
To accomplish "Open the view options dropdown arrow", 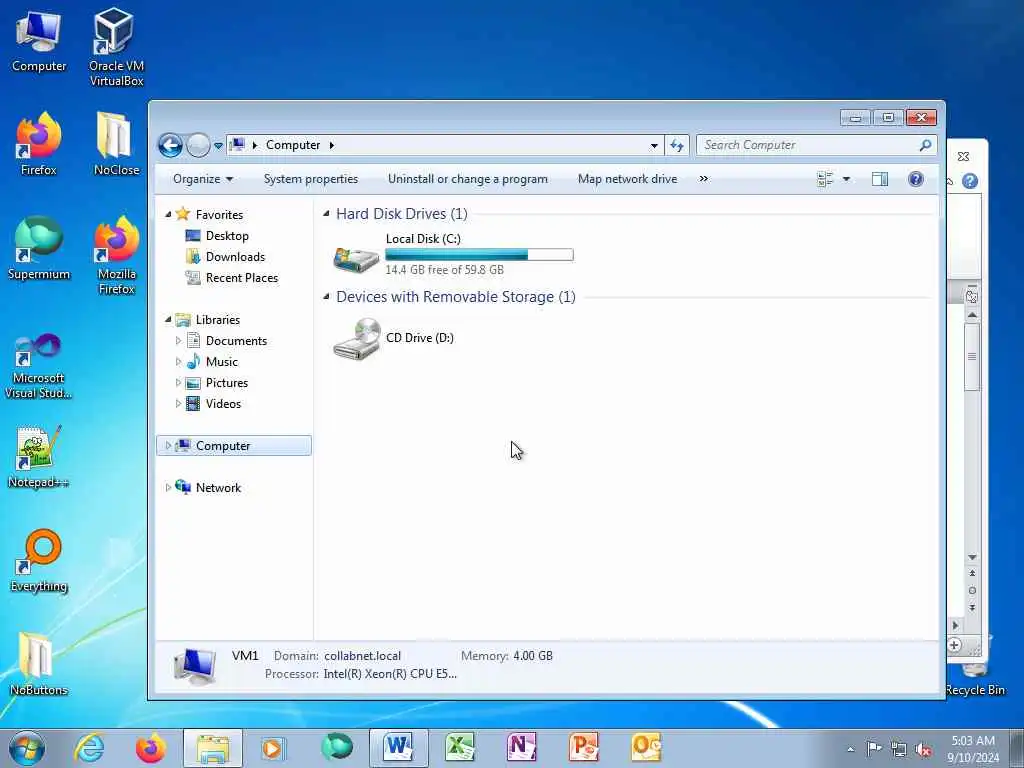I will [846, 179].
